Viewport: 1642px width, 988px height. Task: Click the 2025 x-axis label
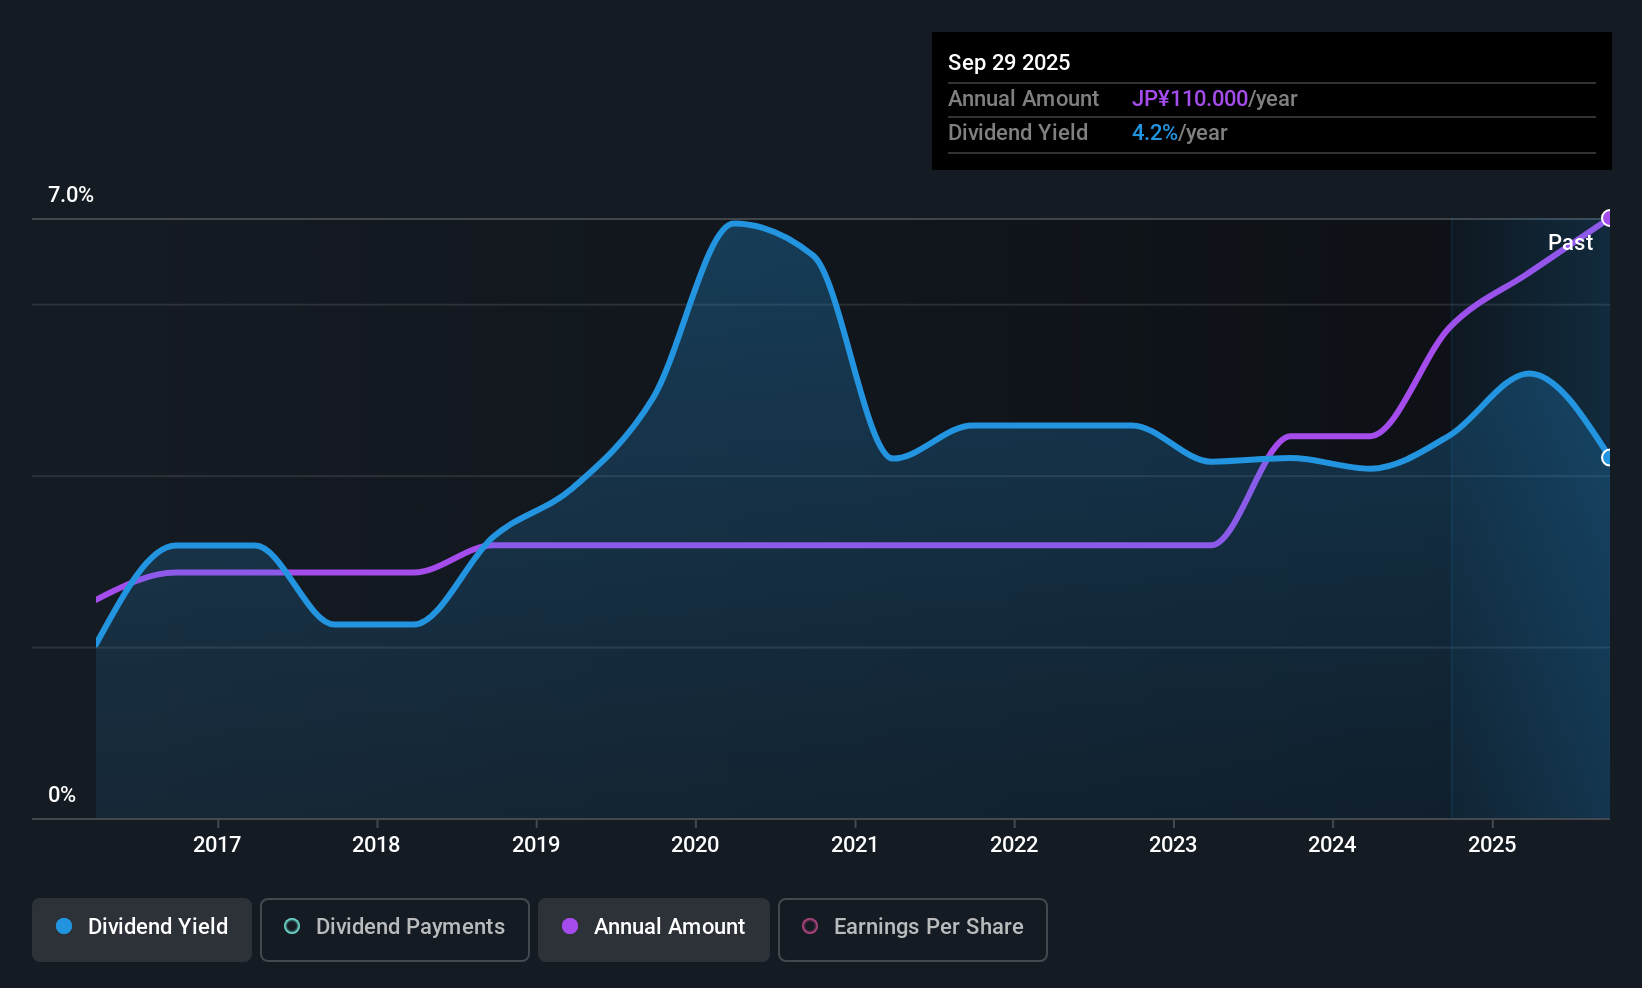point(1492,844)
